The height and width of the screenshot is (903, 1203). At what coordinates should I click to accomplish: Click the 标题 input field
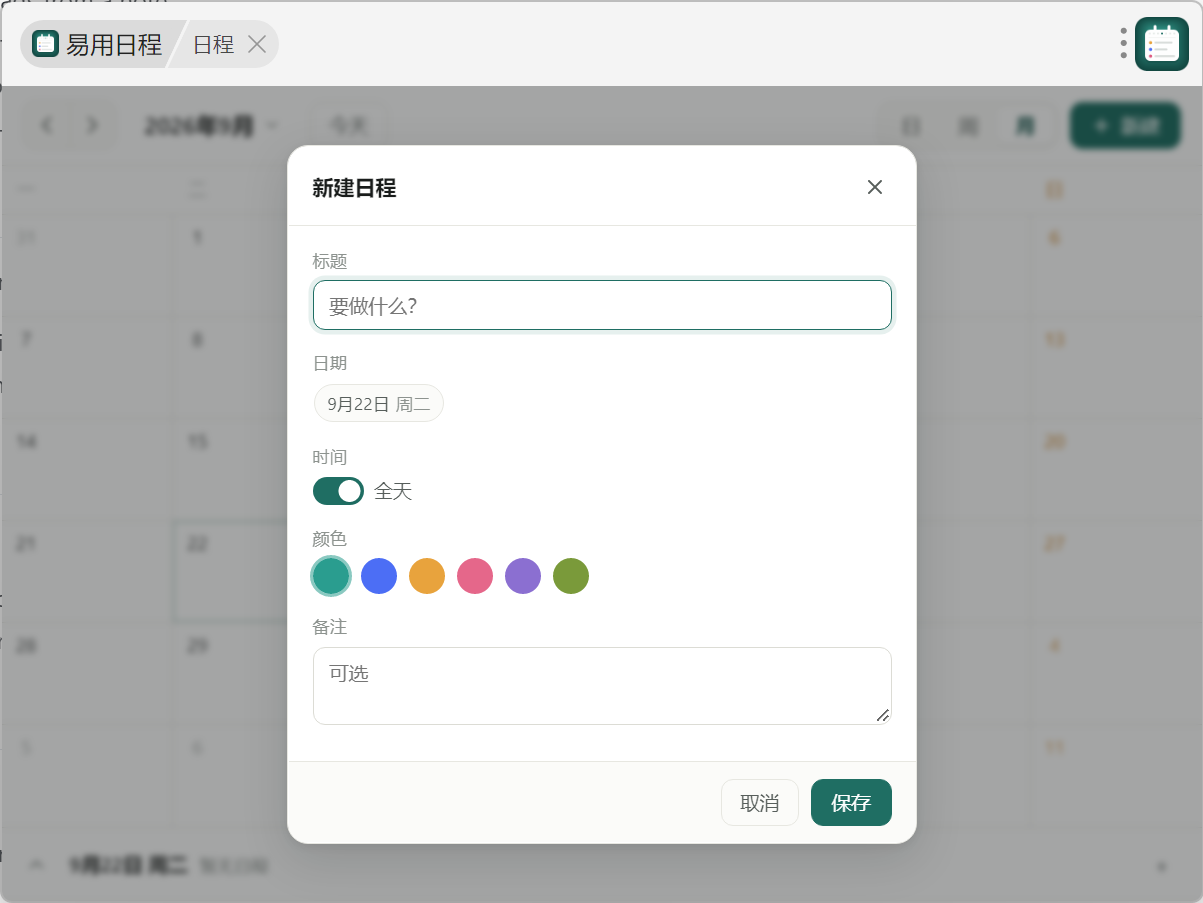click(602, 305)
